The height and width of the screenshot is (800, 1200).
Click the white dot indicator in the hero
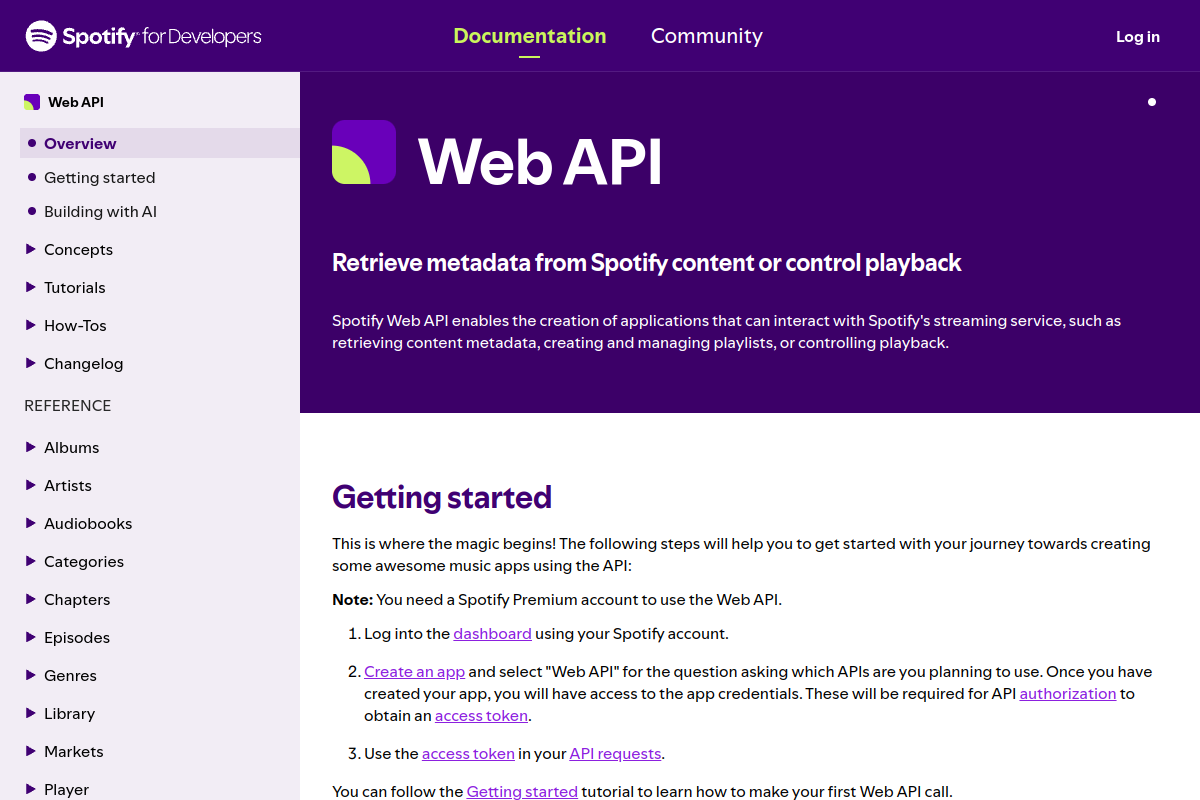pyautogui.click(x=1152, y=102)
